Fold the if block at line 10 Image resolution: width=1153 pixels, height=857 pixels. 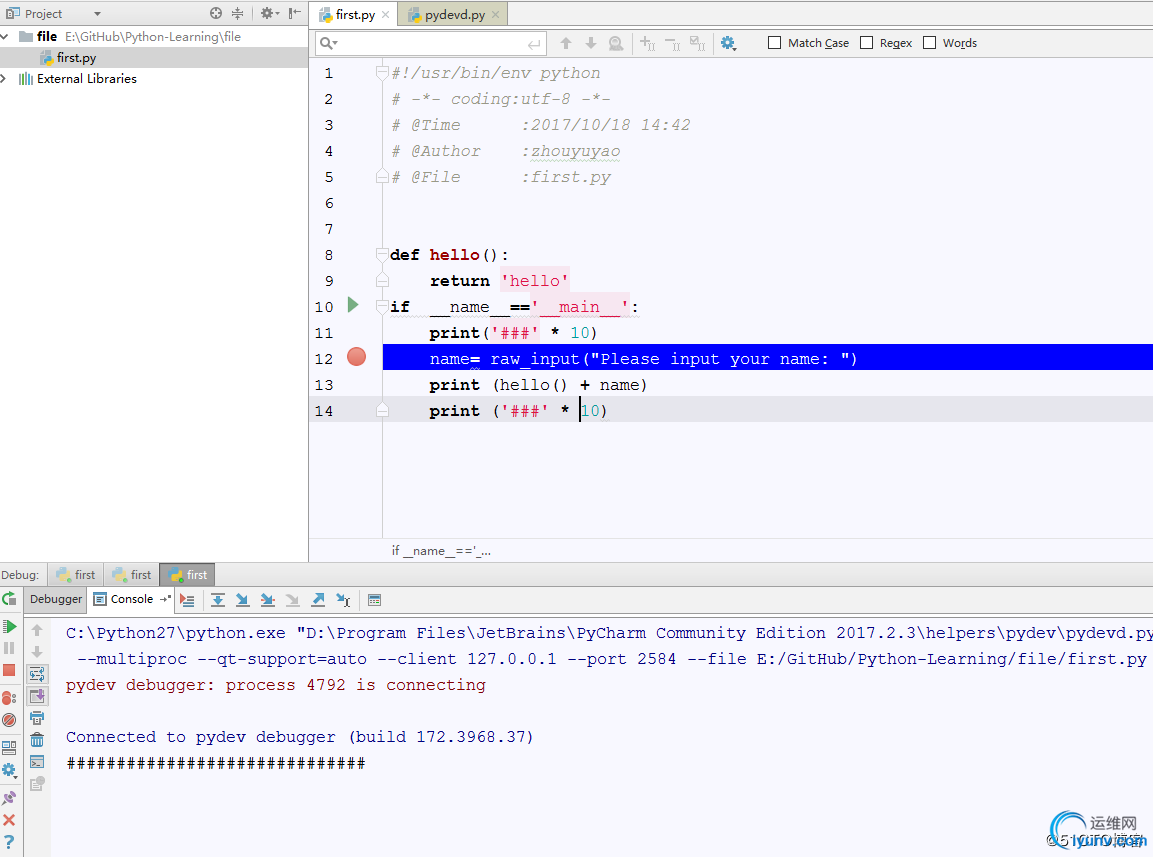(382, 307)
